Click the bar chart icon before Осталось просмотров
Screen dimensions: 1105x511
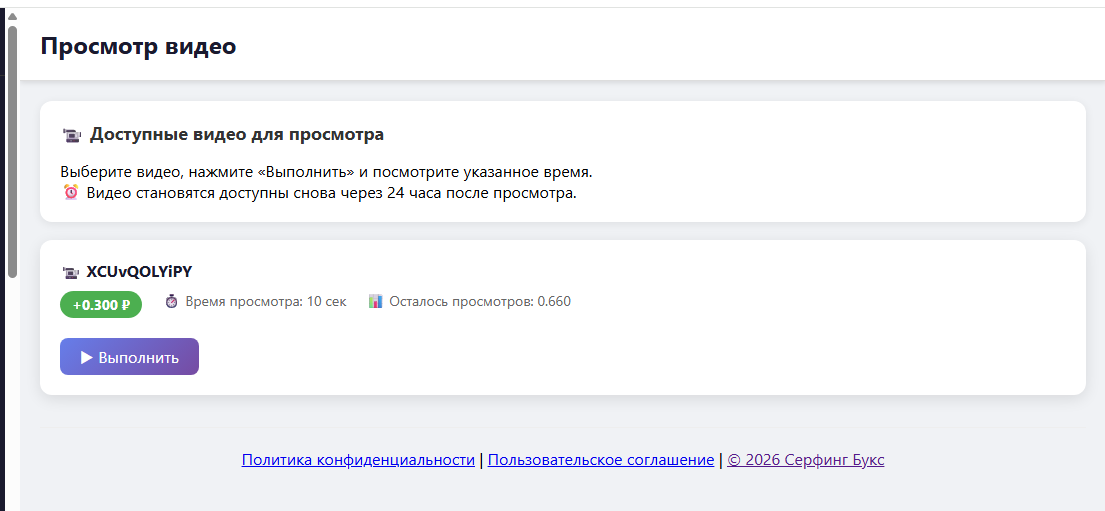(375, 301)
